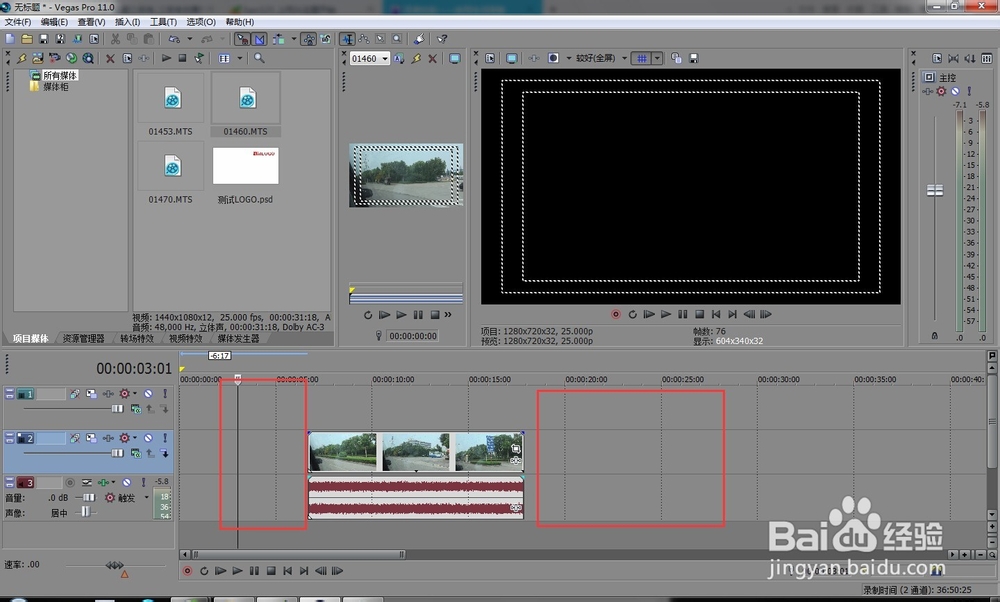
Task: Open the overlays dropdown arrow
Action: (657, 58)
